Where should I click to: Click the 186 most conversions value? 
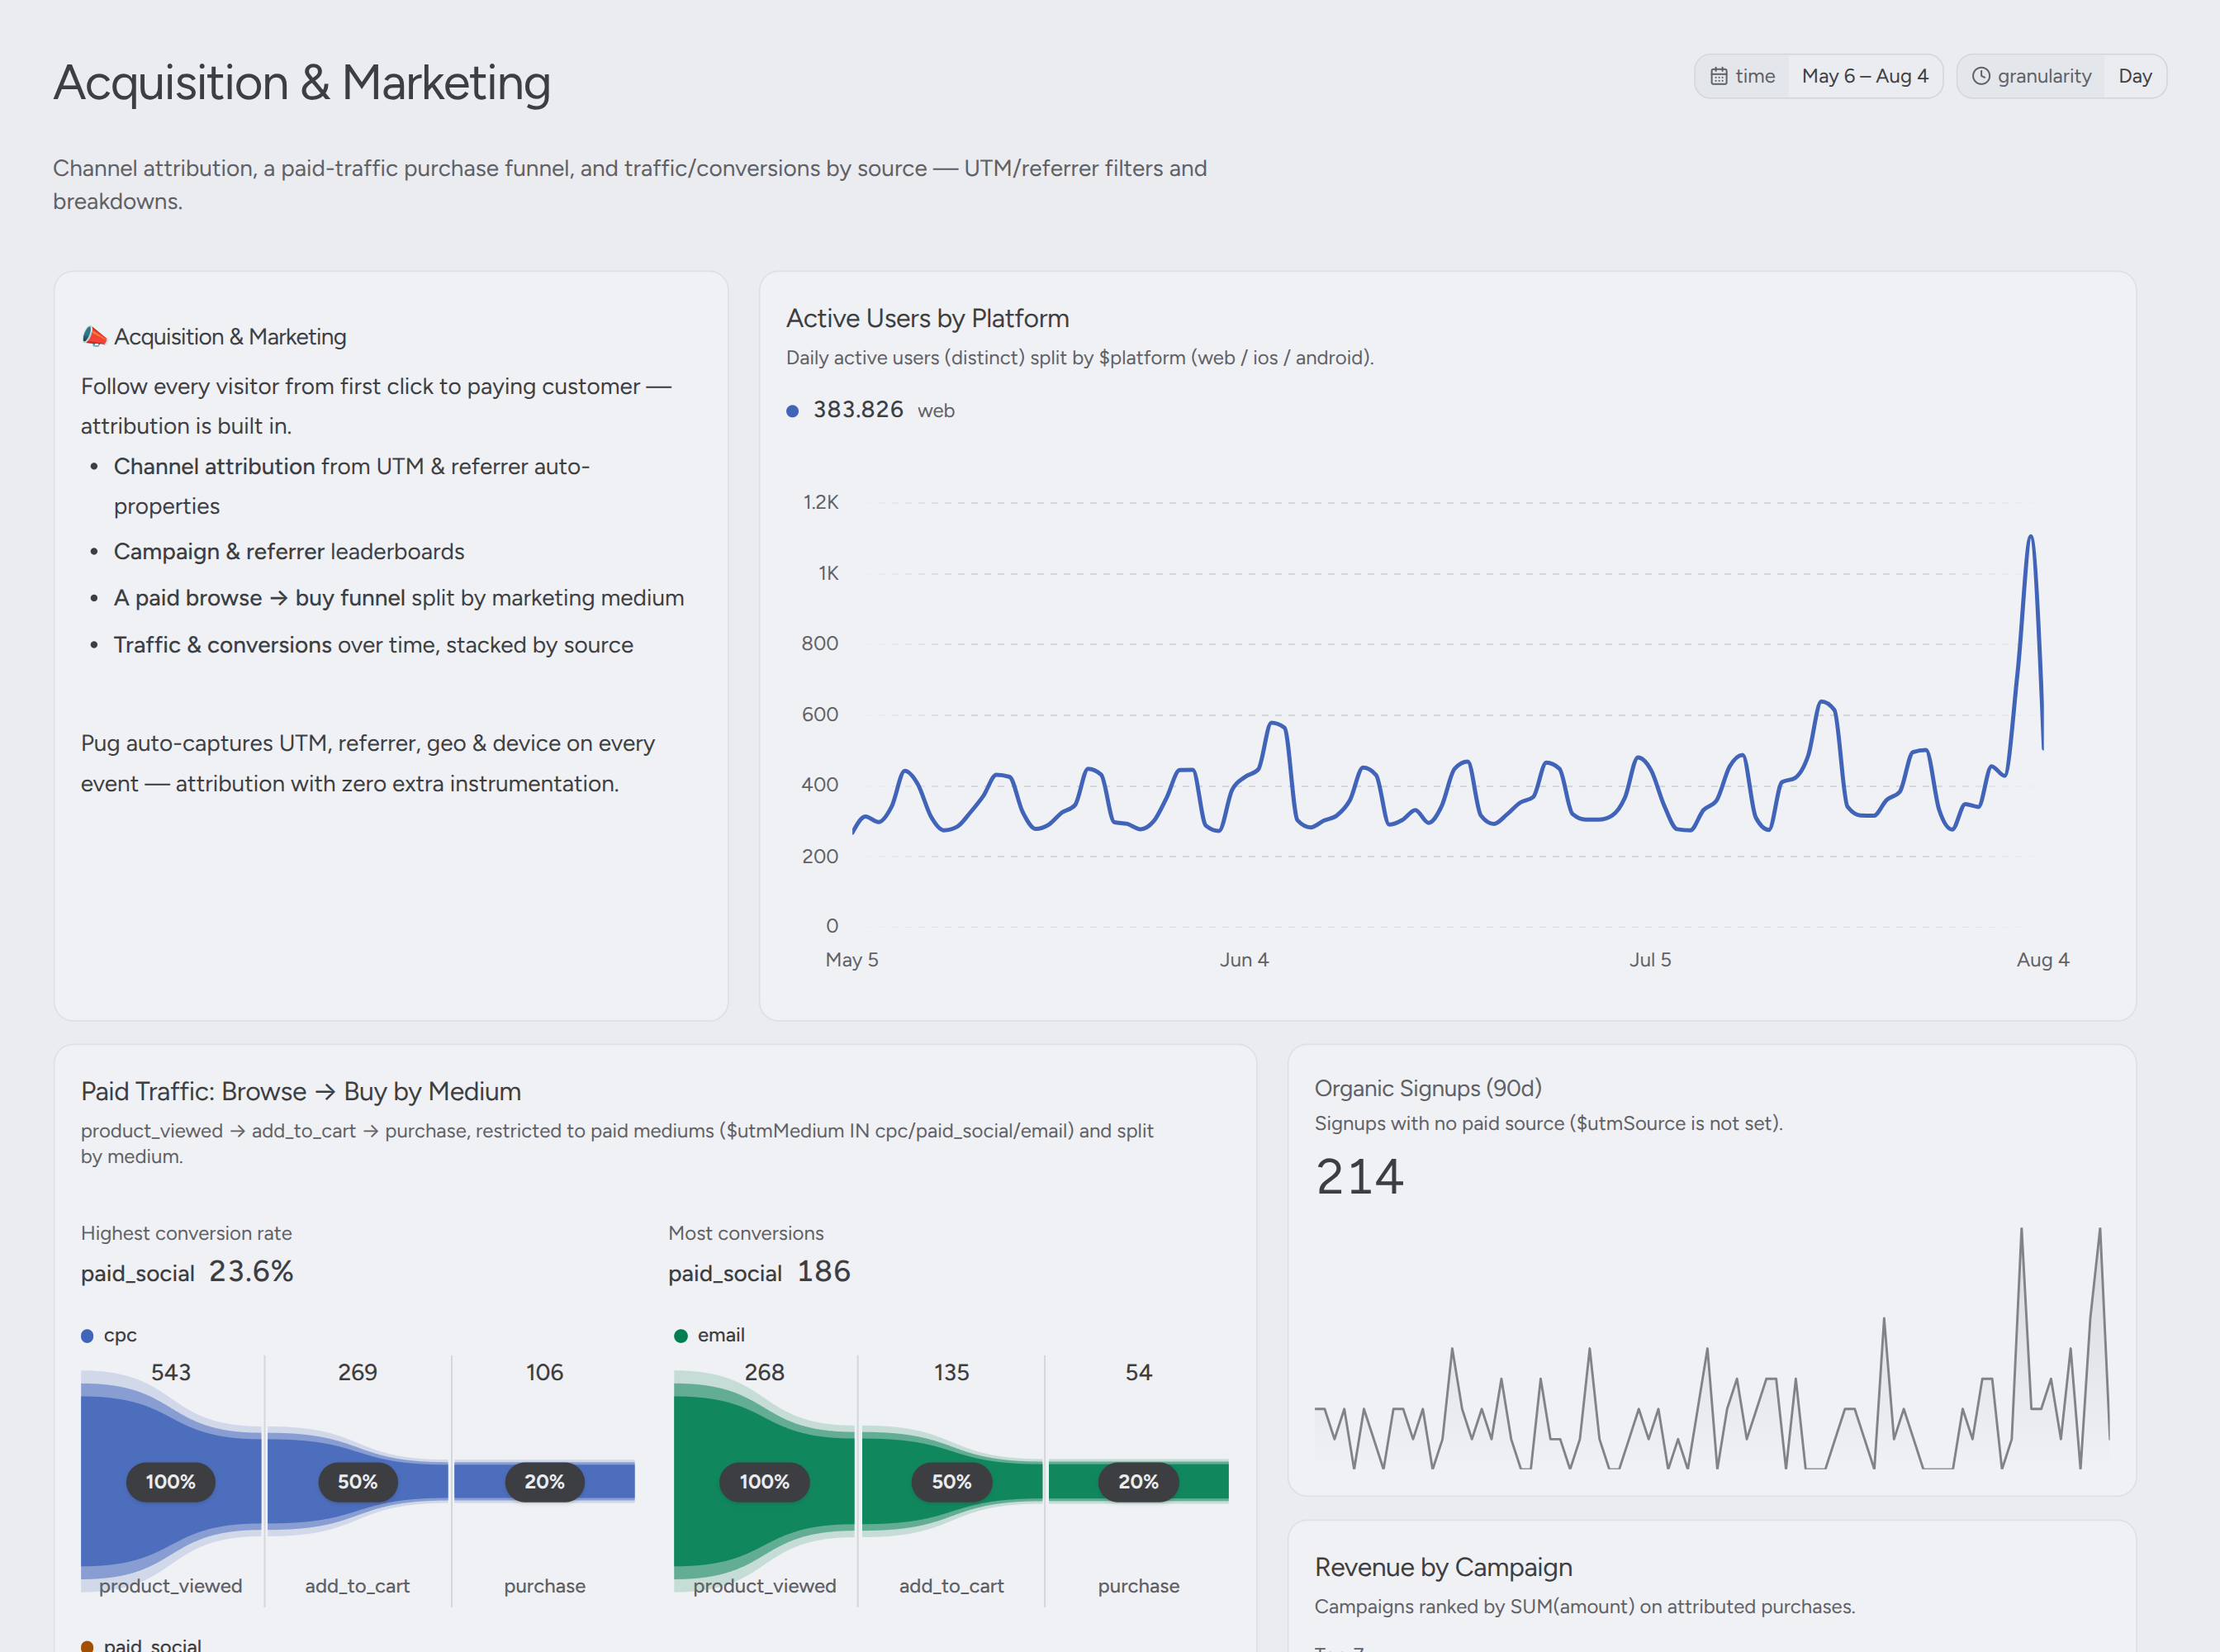pyautogui.click(x=824, y=1271)
